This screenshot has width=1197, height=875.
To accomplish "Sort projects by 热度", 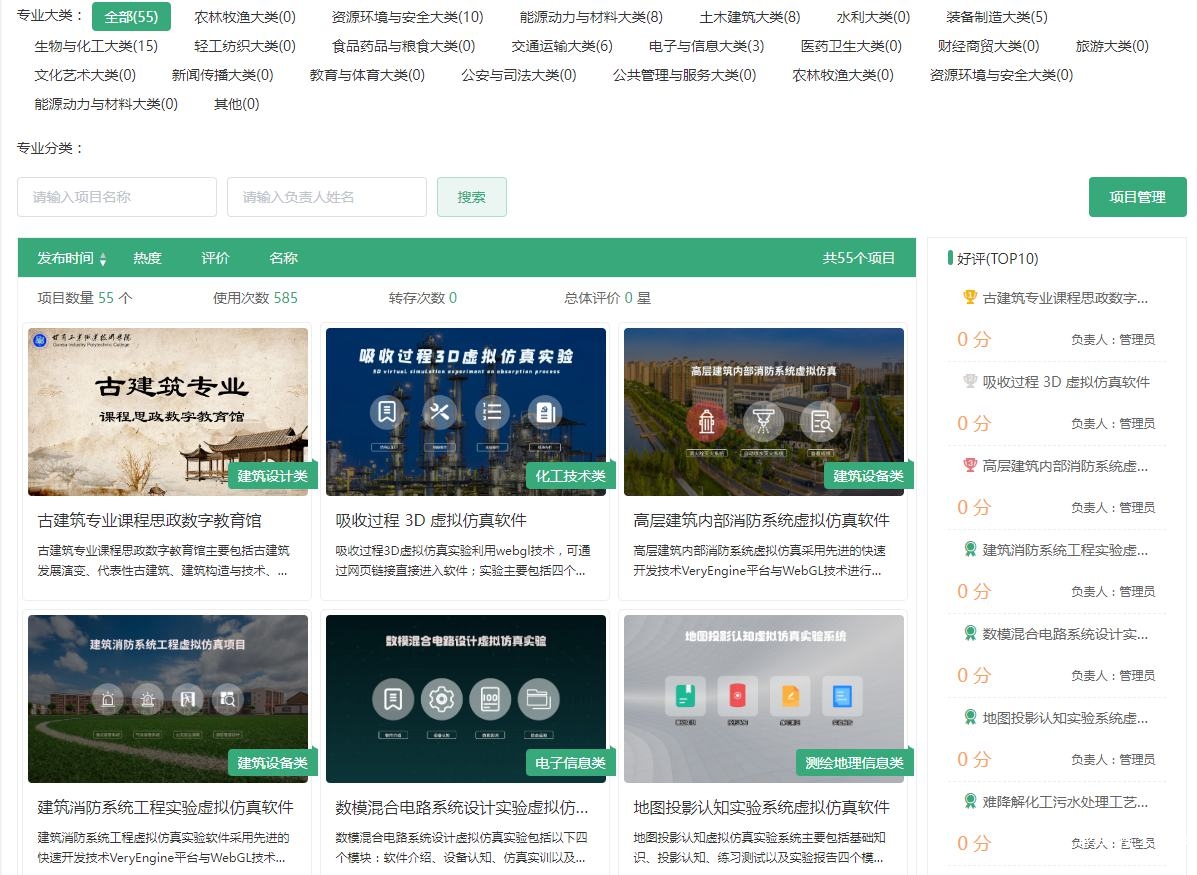I will pos(147,258).
